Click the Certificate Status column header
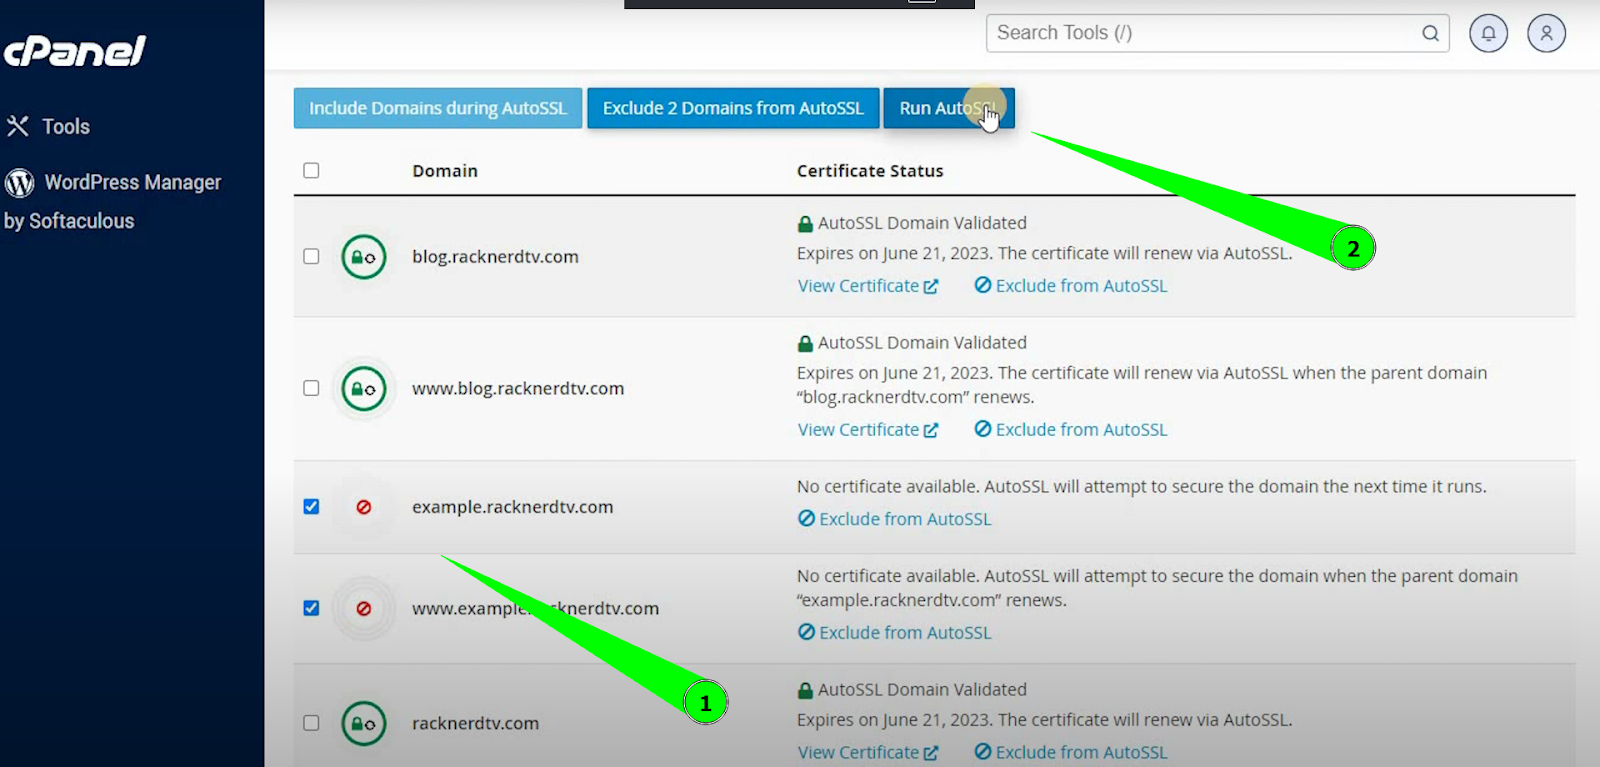This screenshot has width=1600, height=767. point(870,171)
